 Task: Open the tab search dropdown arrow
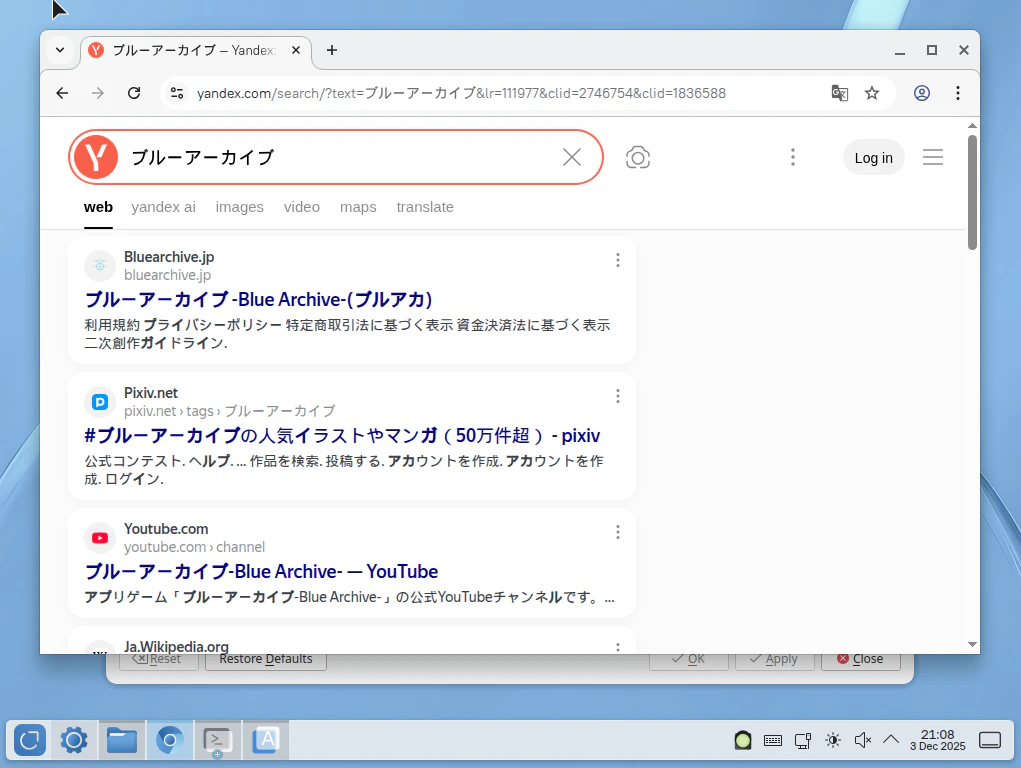point(60,50)
